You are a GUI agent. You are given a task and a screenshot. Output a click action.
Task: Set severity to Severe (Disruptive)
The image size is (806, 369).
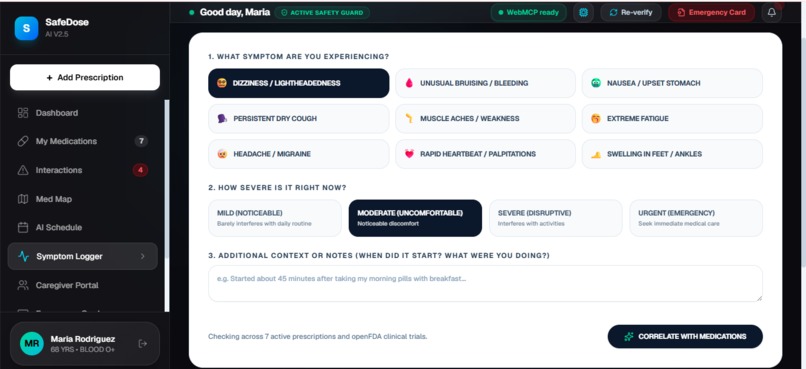coord(555,218)
